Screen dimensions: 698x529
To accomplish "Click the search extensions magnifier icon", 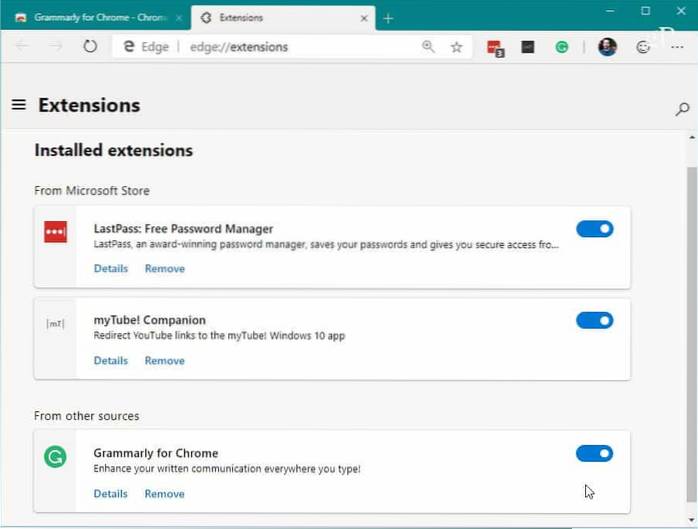I will tap(682, 109).
